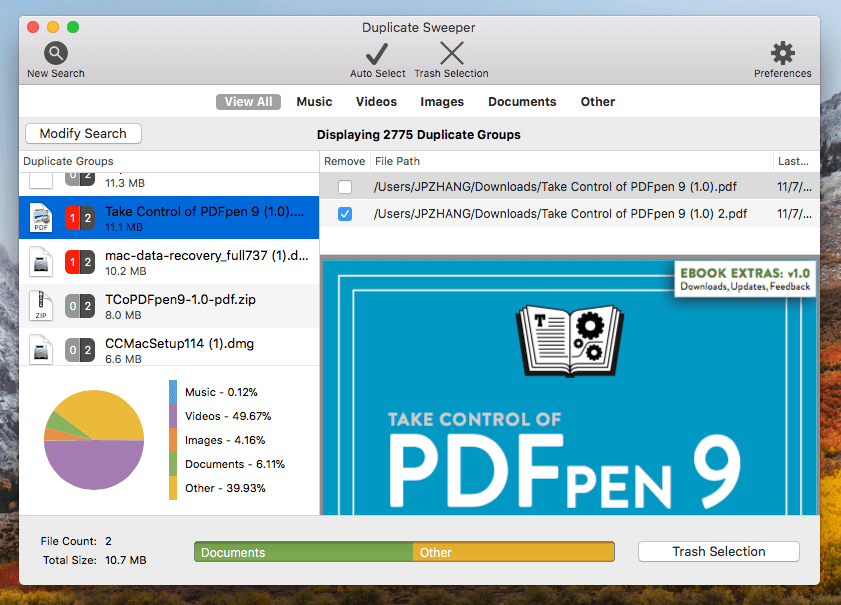Switch to the Music tab
Image resolution: width=841 pixels, height=605 pixels.
[x=314, y=102]
